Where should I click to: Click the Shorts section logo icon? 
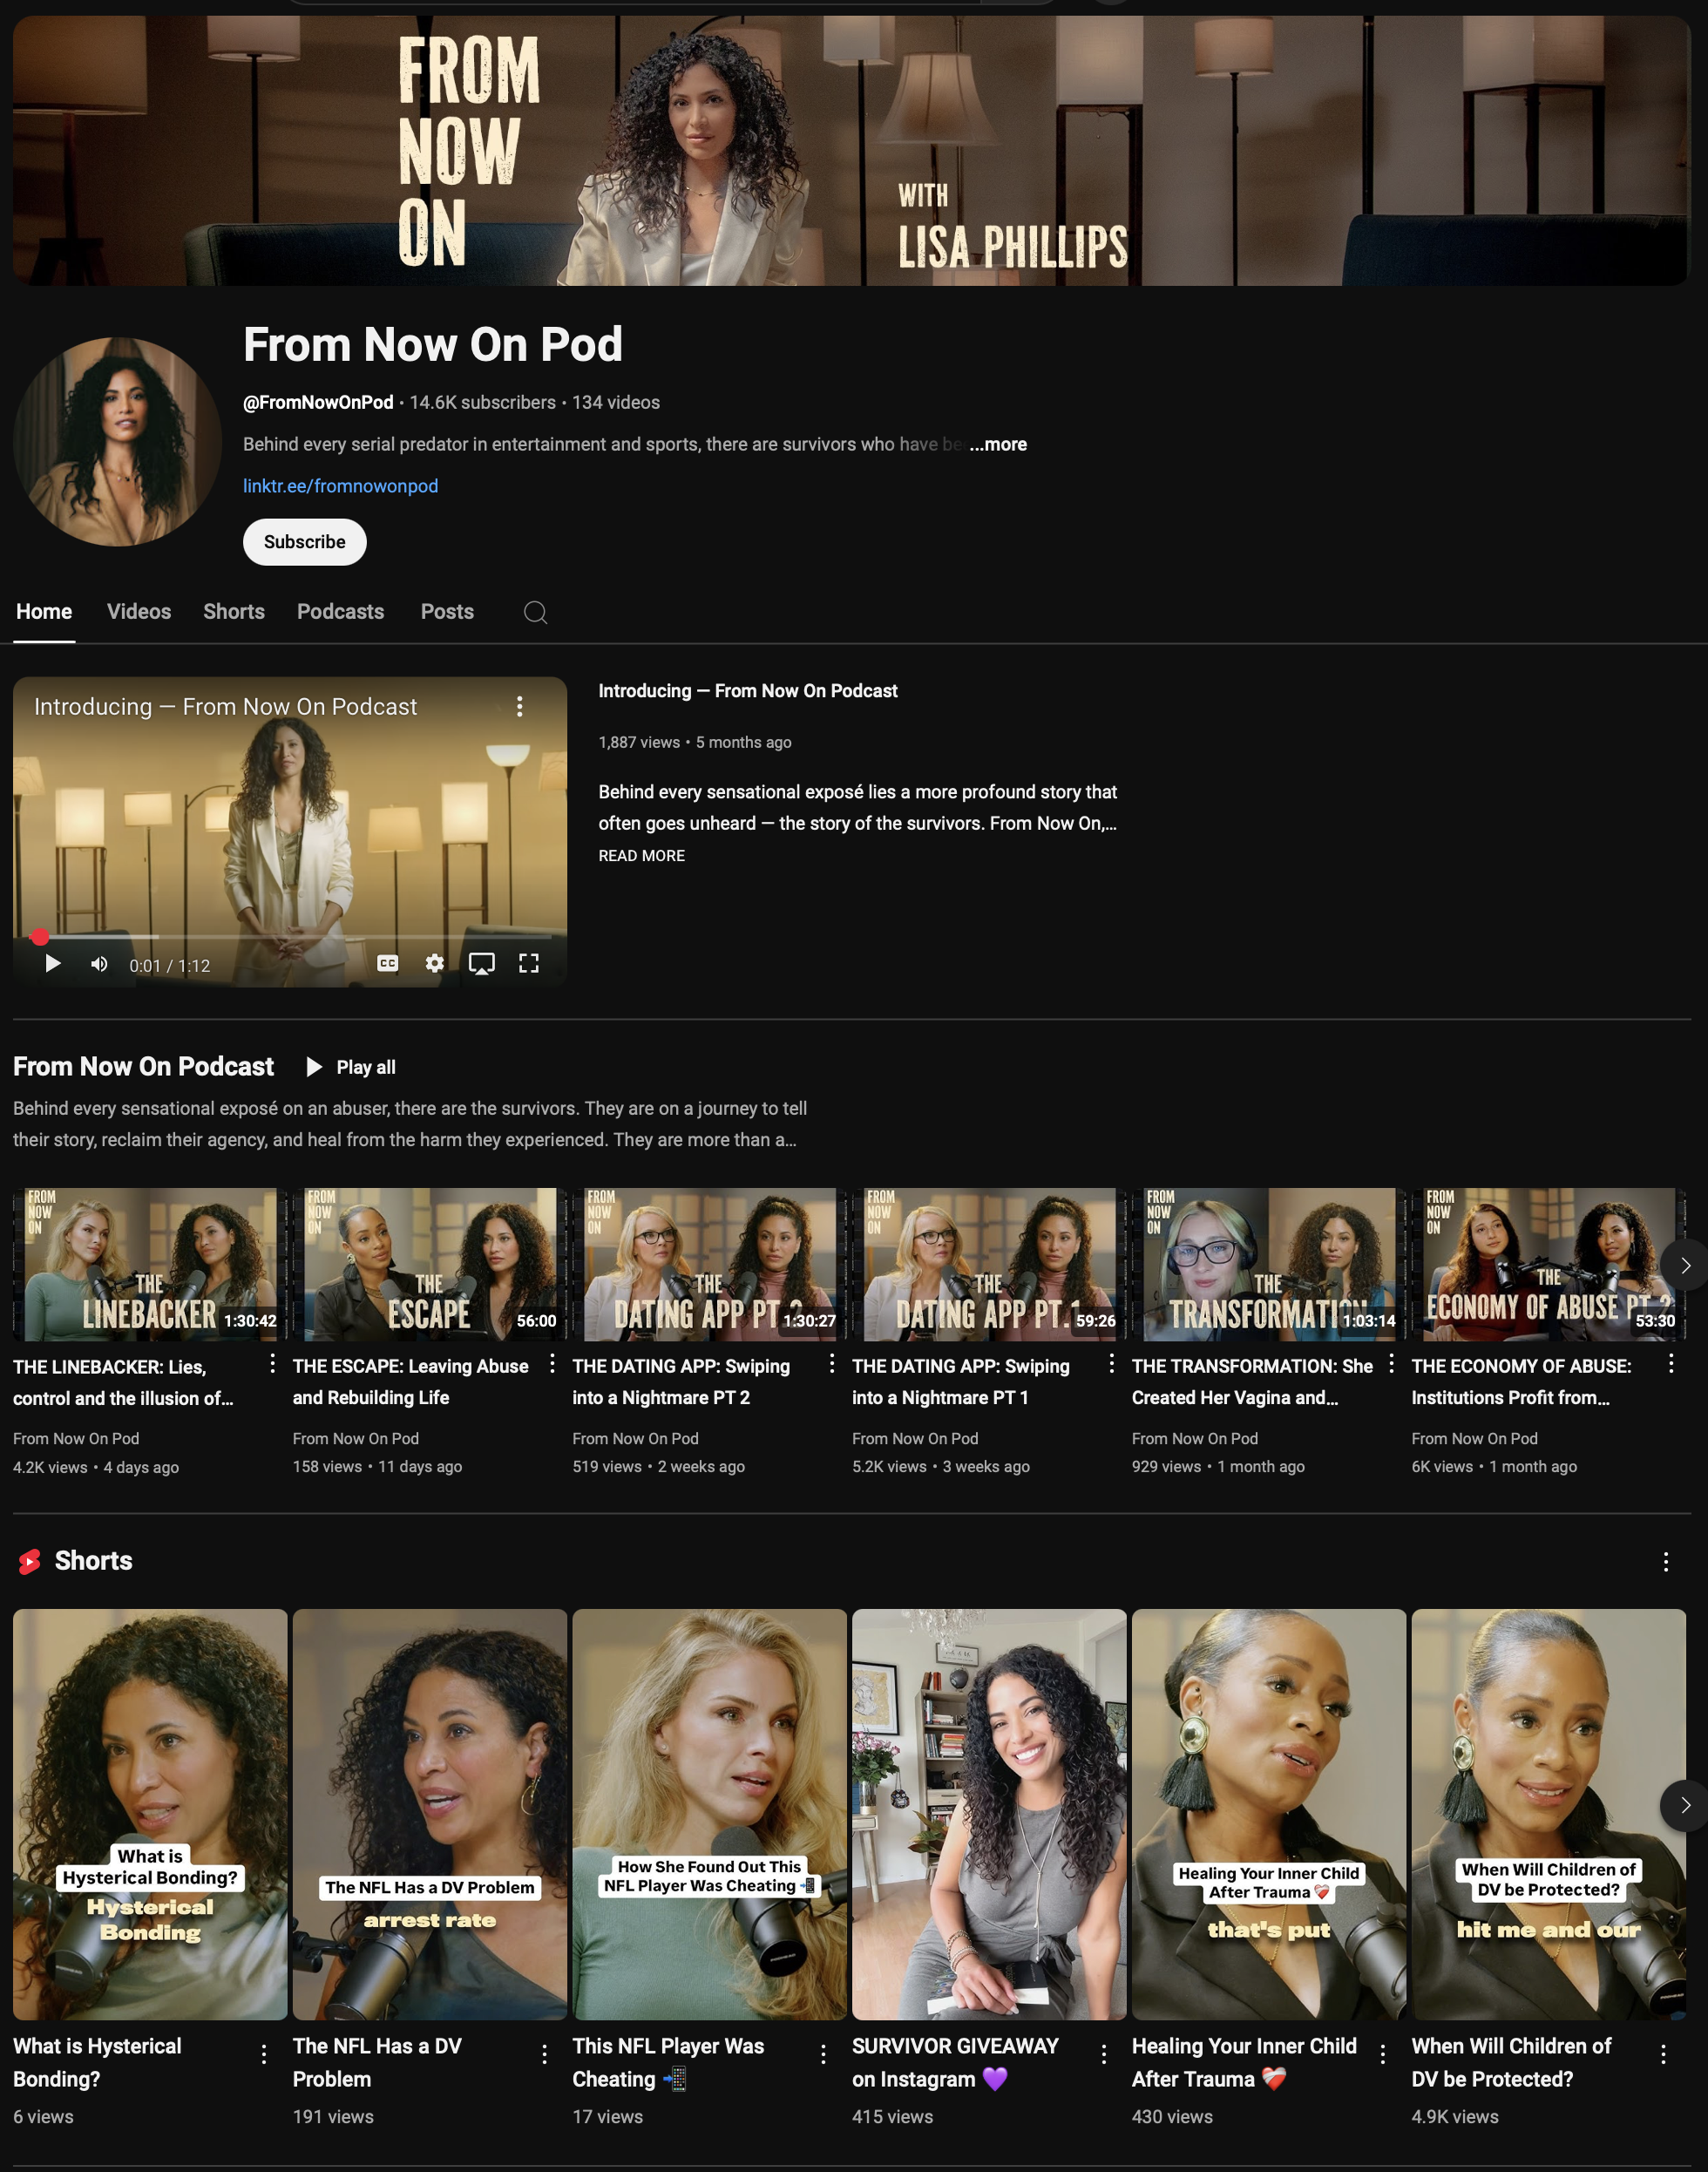pos(30,1561)
